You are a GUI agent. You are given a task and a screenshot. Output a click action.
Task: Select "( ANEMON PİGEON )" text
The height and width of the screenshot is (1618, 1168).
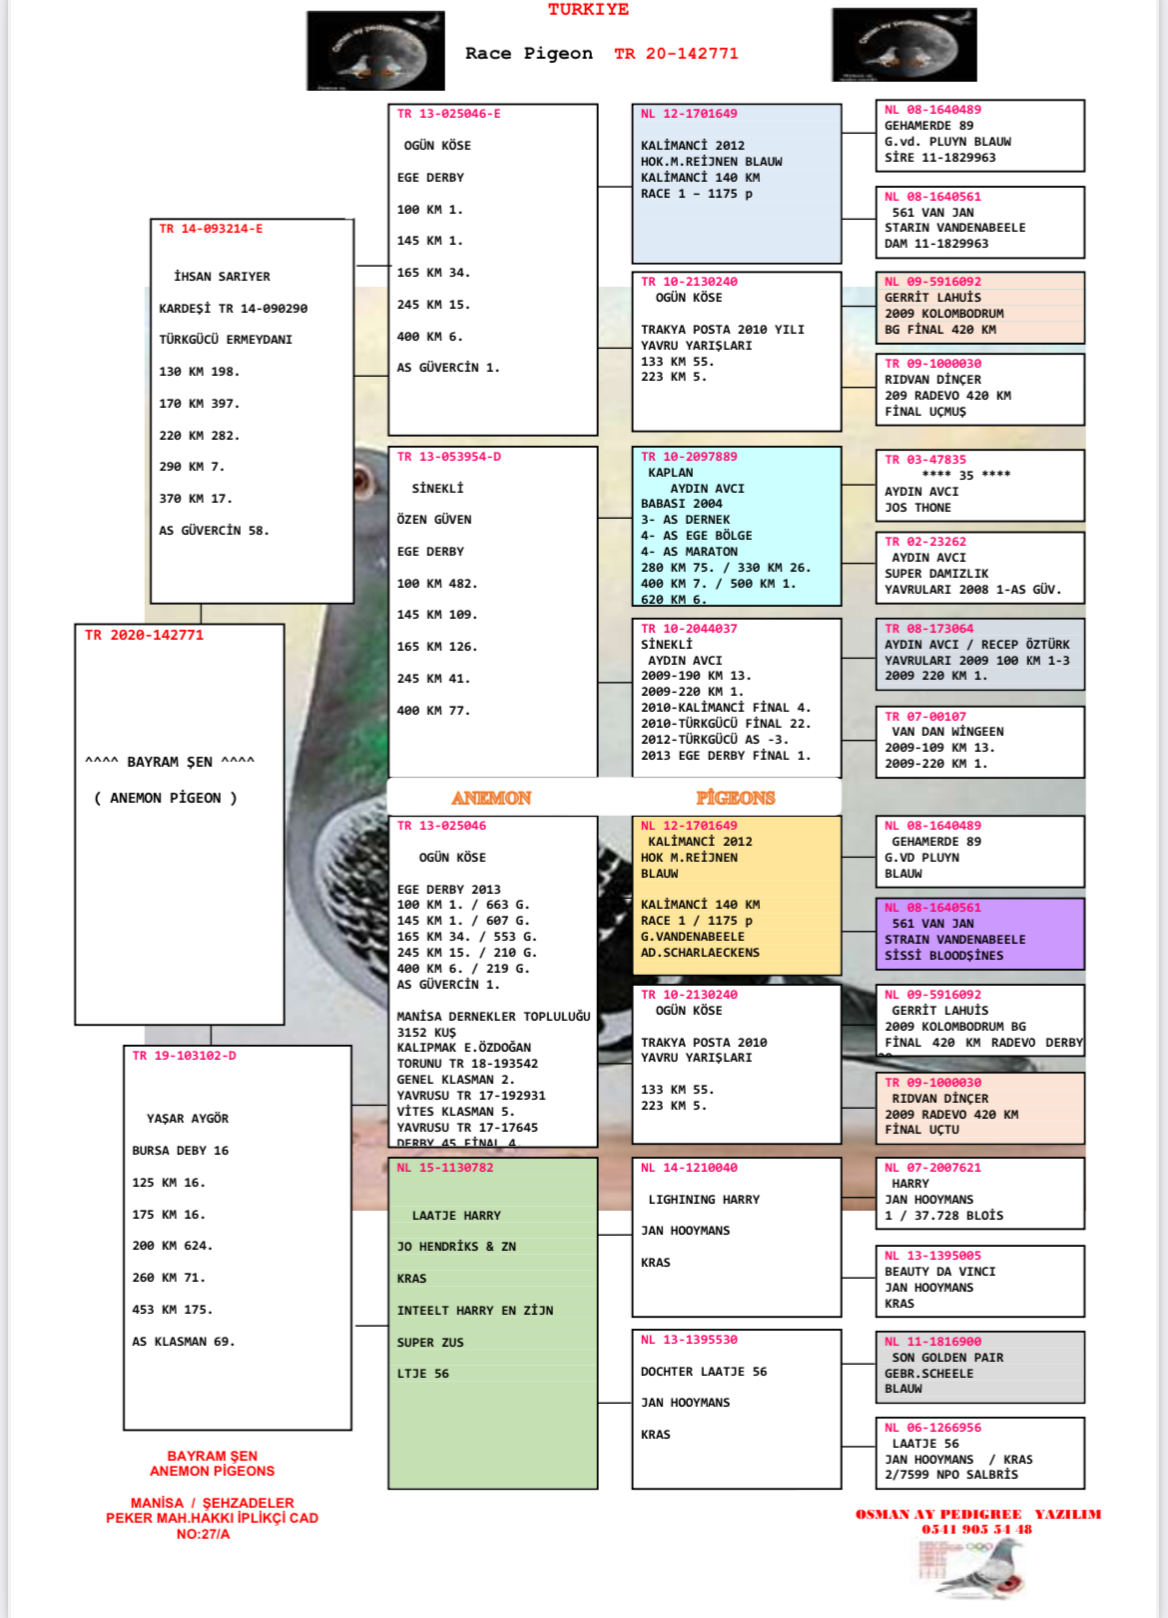pyautogui.click(x=166, y=798)
